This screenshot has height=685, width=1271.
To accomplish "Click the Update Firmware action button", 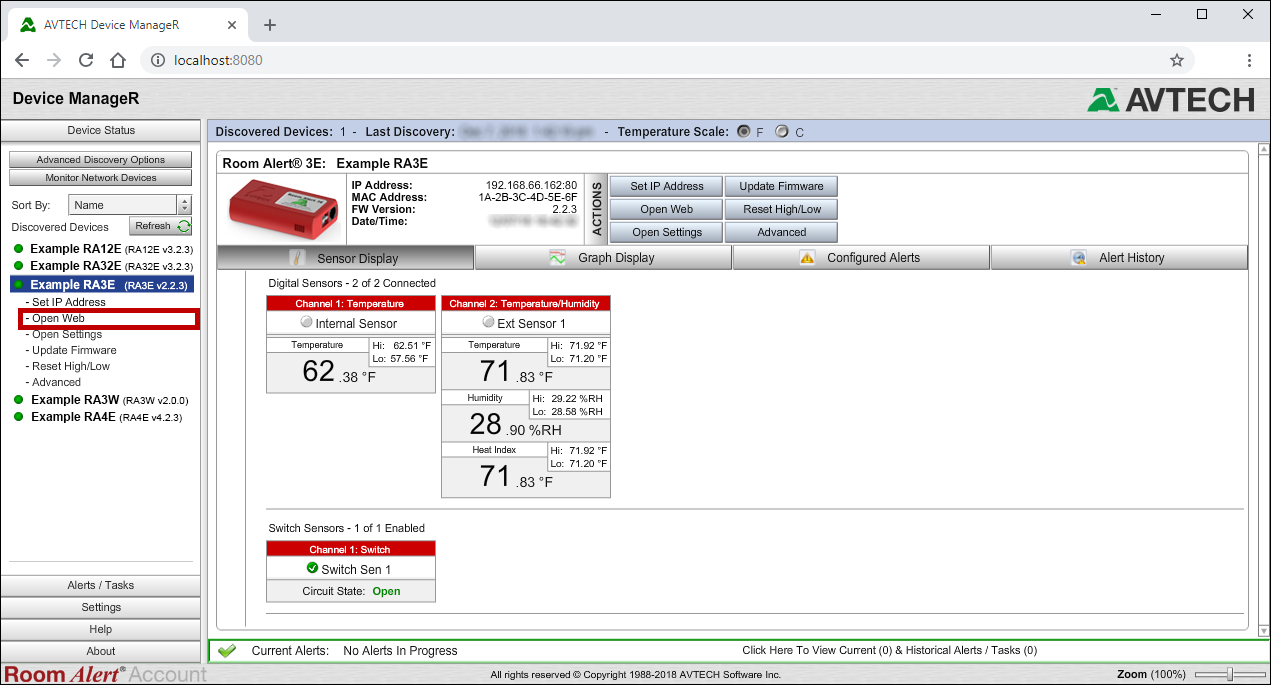I will click(x=781, y=186).
